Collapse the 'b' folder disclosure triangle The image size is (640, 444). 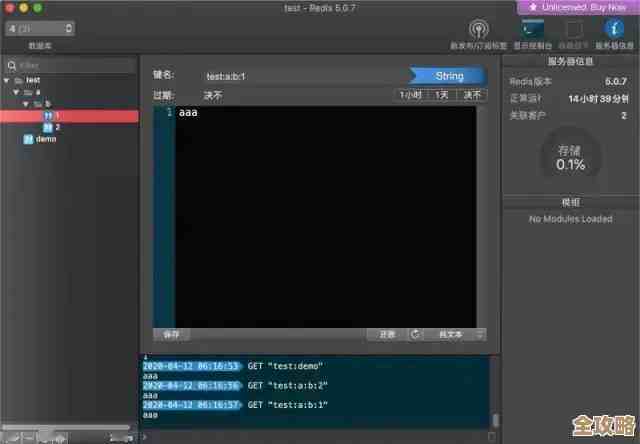[x=27, y=104]
